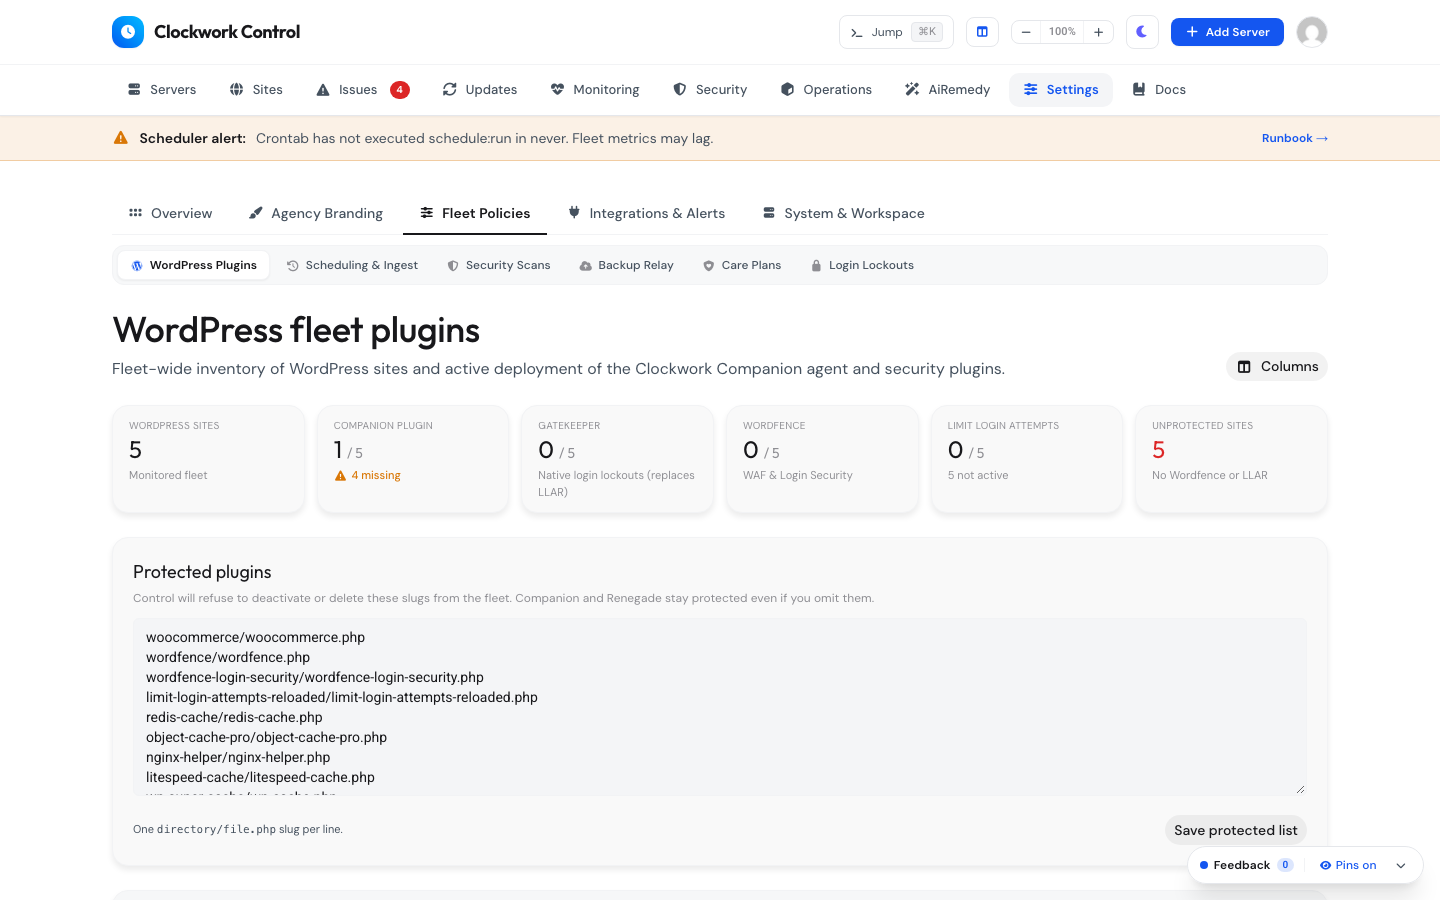This screenshot has height=900, width=1440.
Task: Open the Security Scans sub-tab
Action: tap(499, 265)
